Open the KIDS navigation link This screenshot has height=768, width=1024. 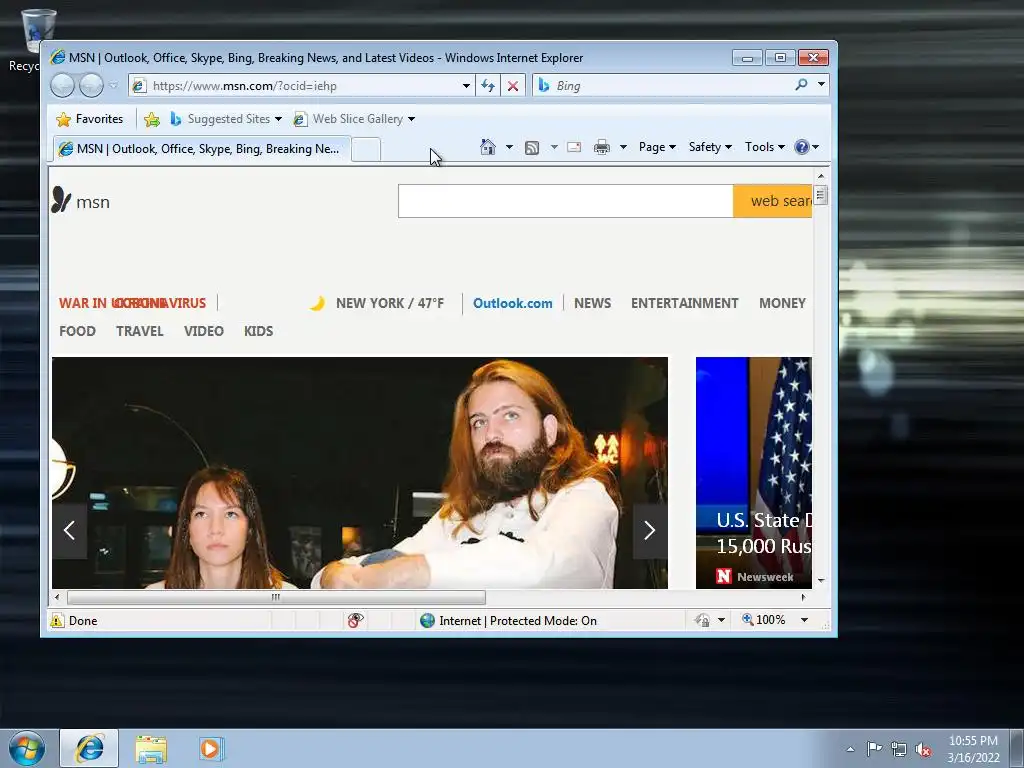click(x=259, y=331)
